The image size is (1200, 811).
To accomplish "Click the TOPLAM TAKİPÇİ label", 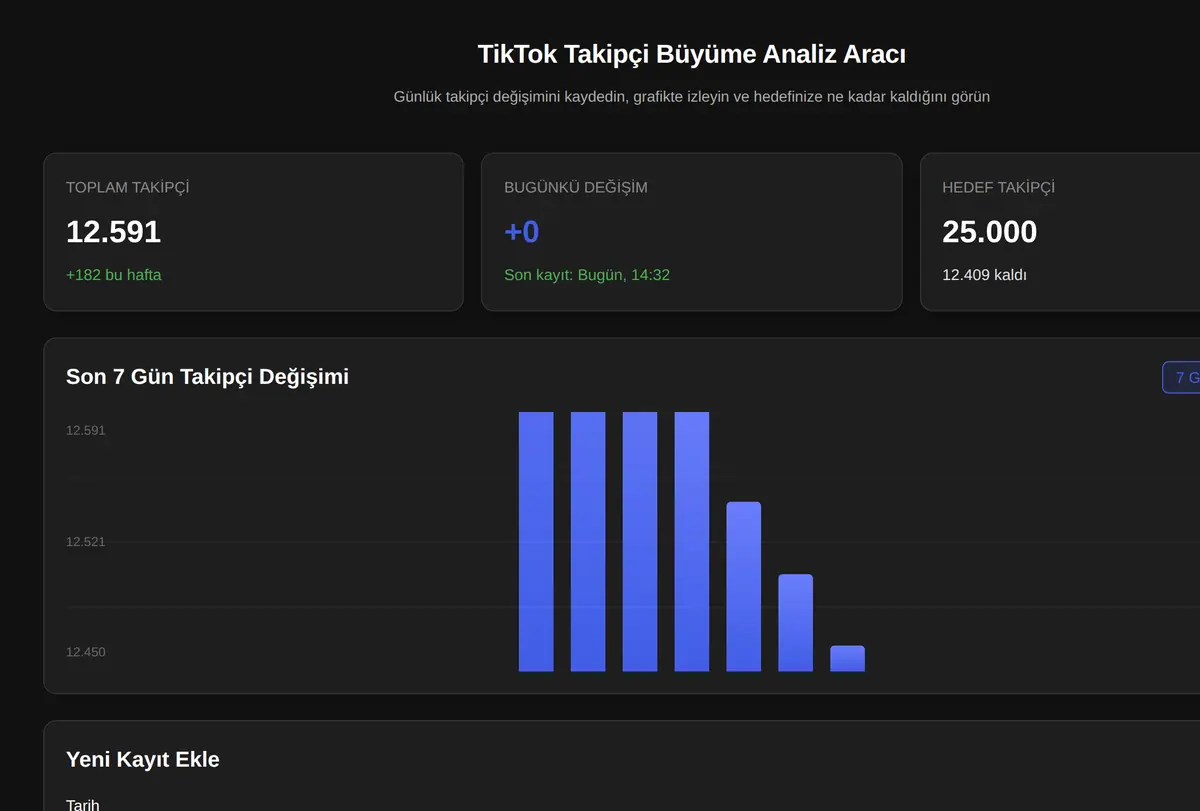I will (128, 187).
